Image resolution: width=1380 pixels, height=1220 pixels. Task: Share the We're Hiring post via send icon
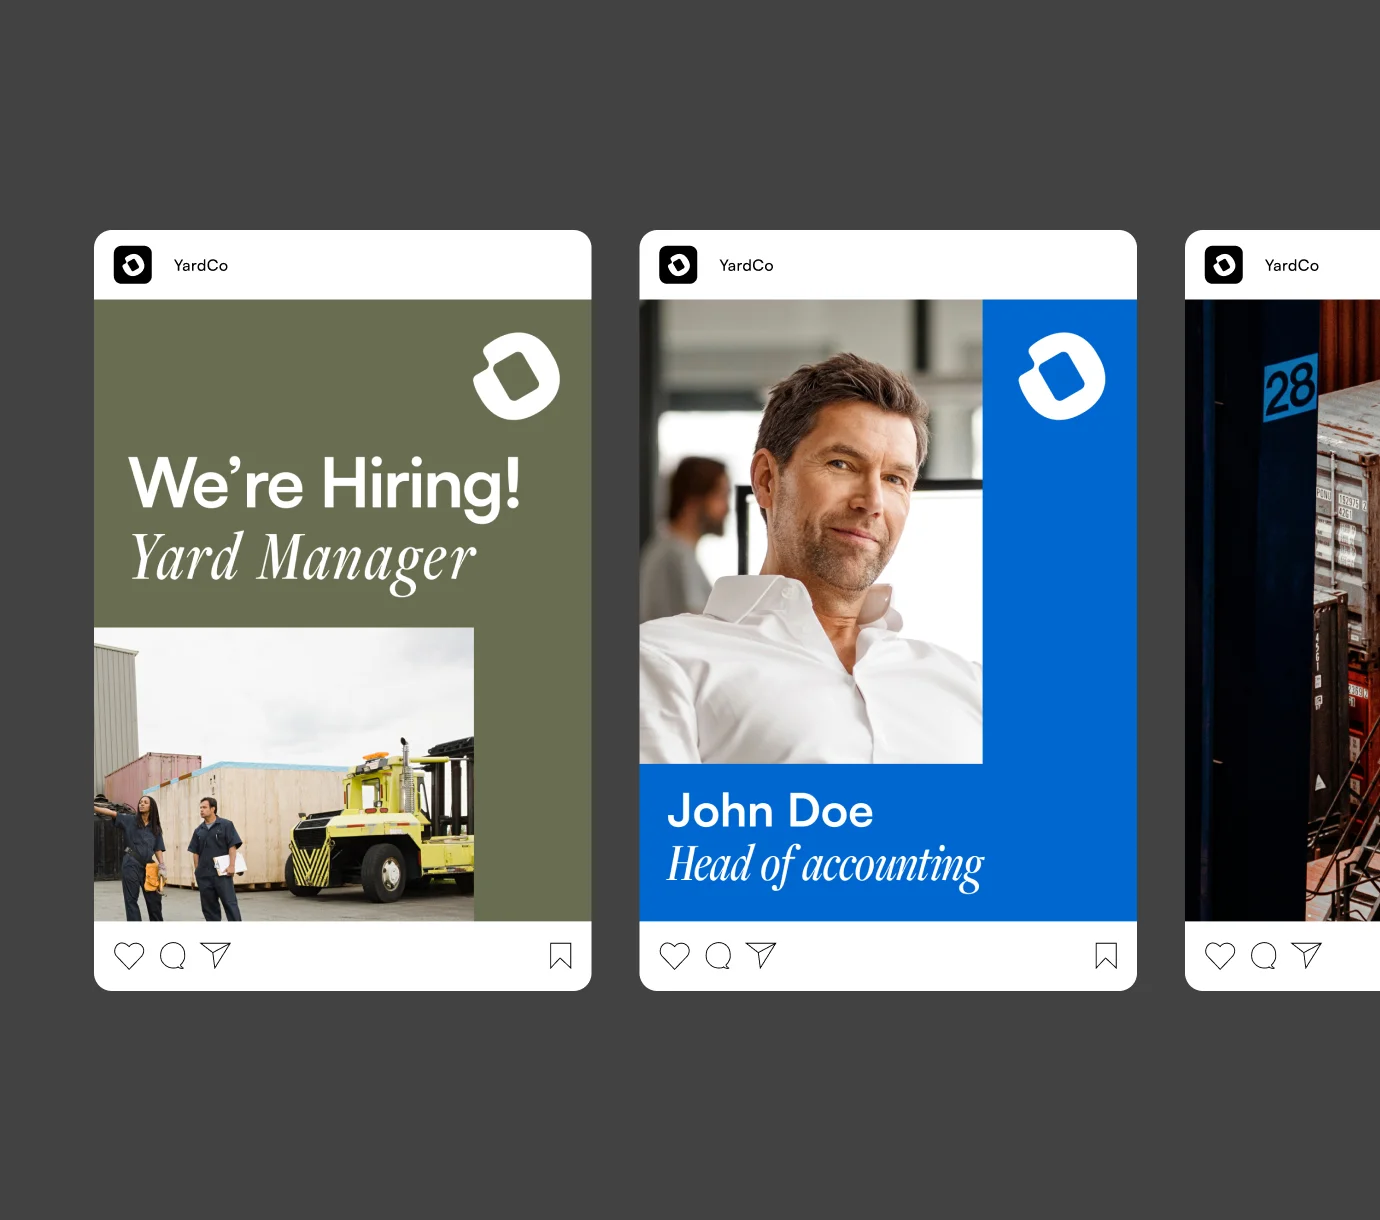pos(216,955)
